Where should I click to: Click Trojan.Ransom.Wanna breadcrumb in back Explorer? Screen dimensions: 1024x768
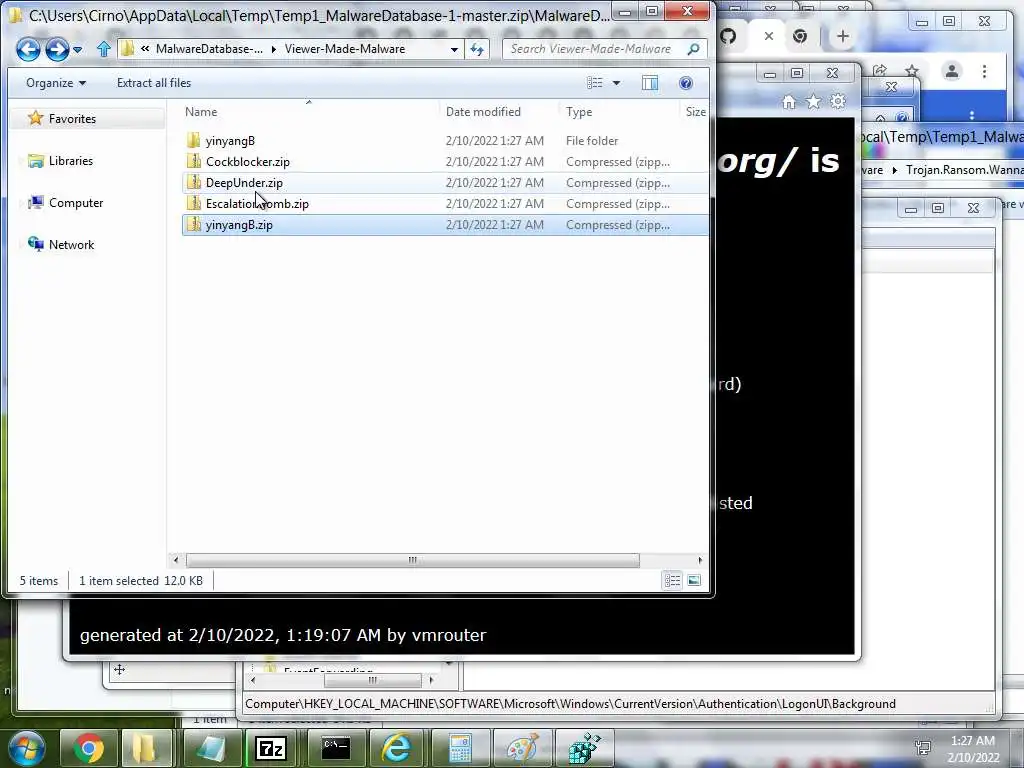point(965,170)
